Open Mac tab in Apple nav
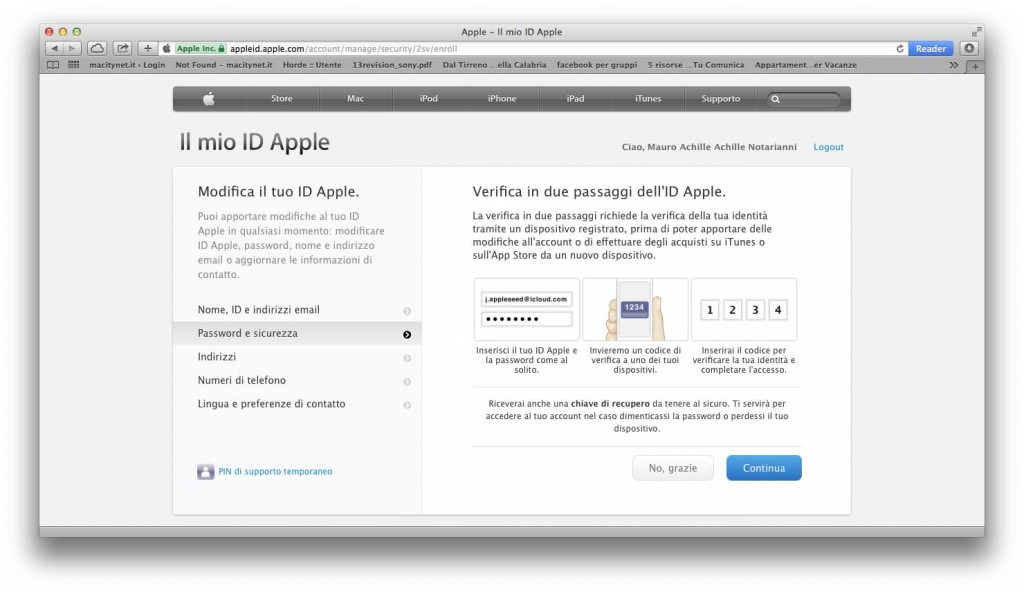This screenshot has width=1024, height=592. click(355, 99)
